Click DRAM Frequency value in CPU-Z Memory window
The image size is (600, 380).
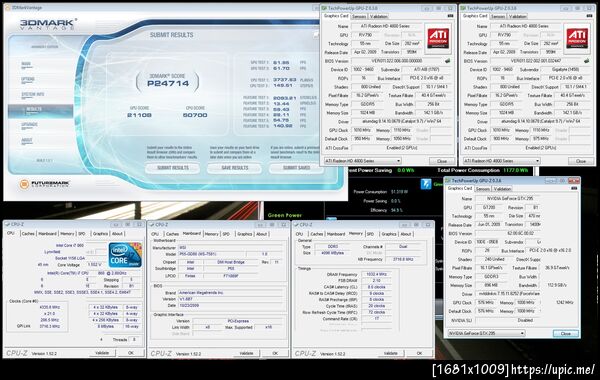tap(377, 274)
